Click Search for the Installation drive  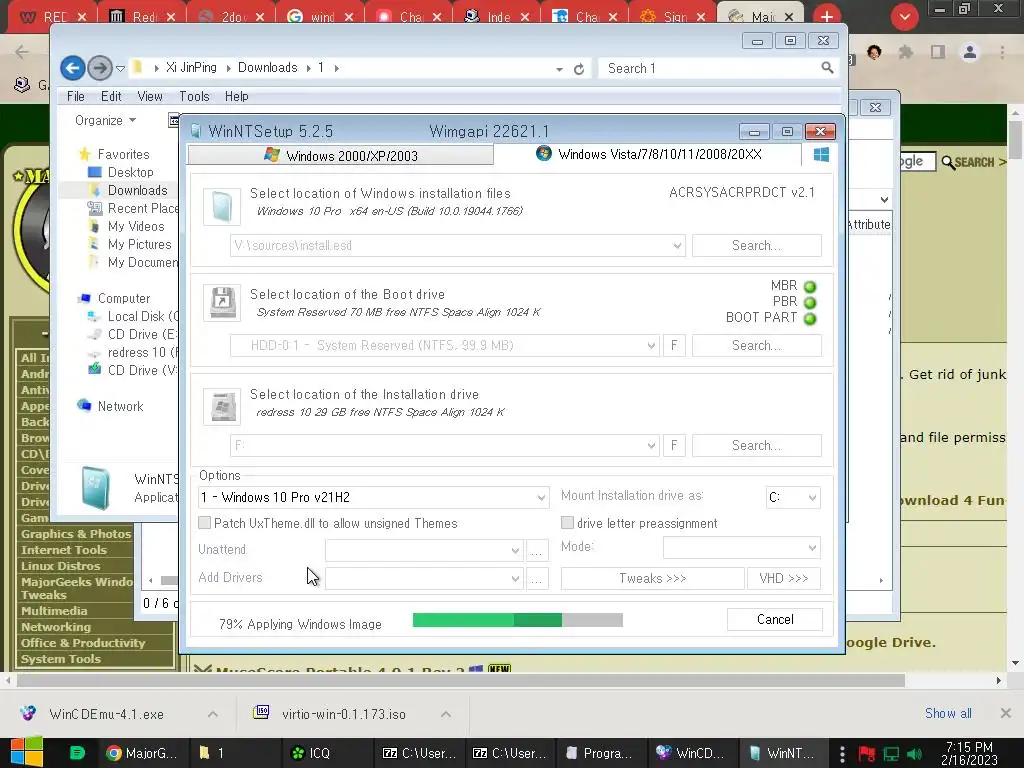[756, 445]
